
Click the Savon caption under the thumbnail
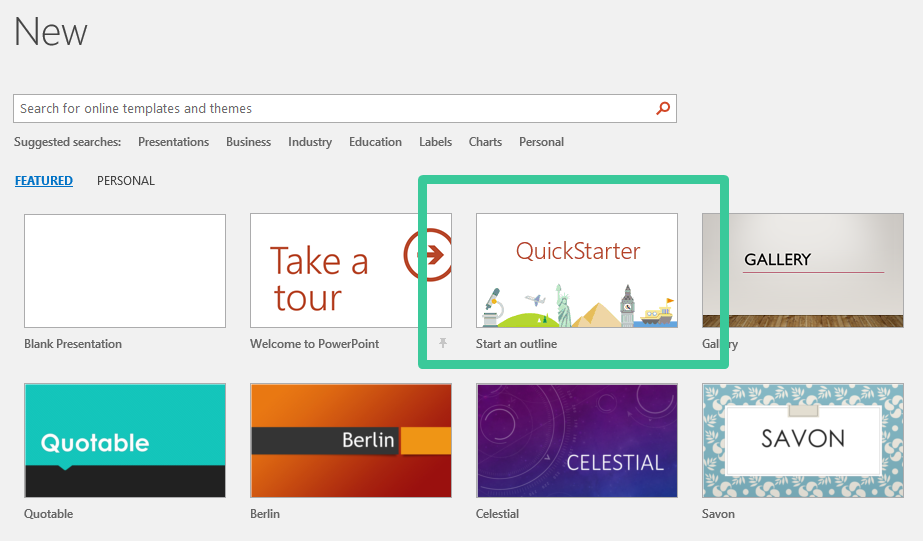click(x=718, y=514)
